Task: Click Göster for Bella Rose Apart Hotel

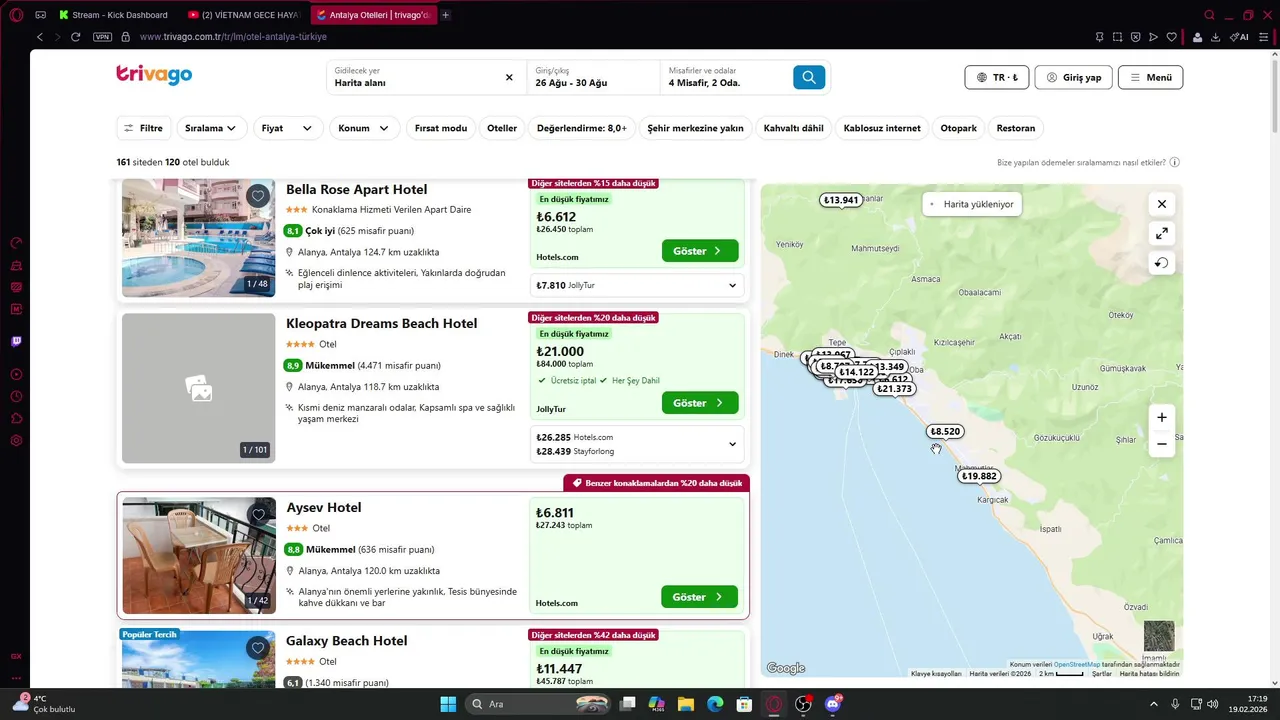Action: pyautogui.click(x=700, y=251)
